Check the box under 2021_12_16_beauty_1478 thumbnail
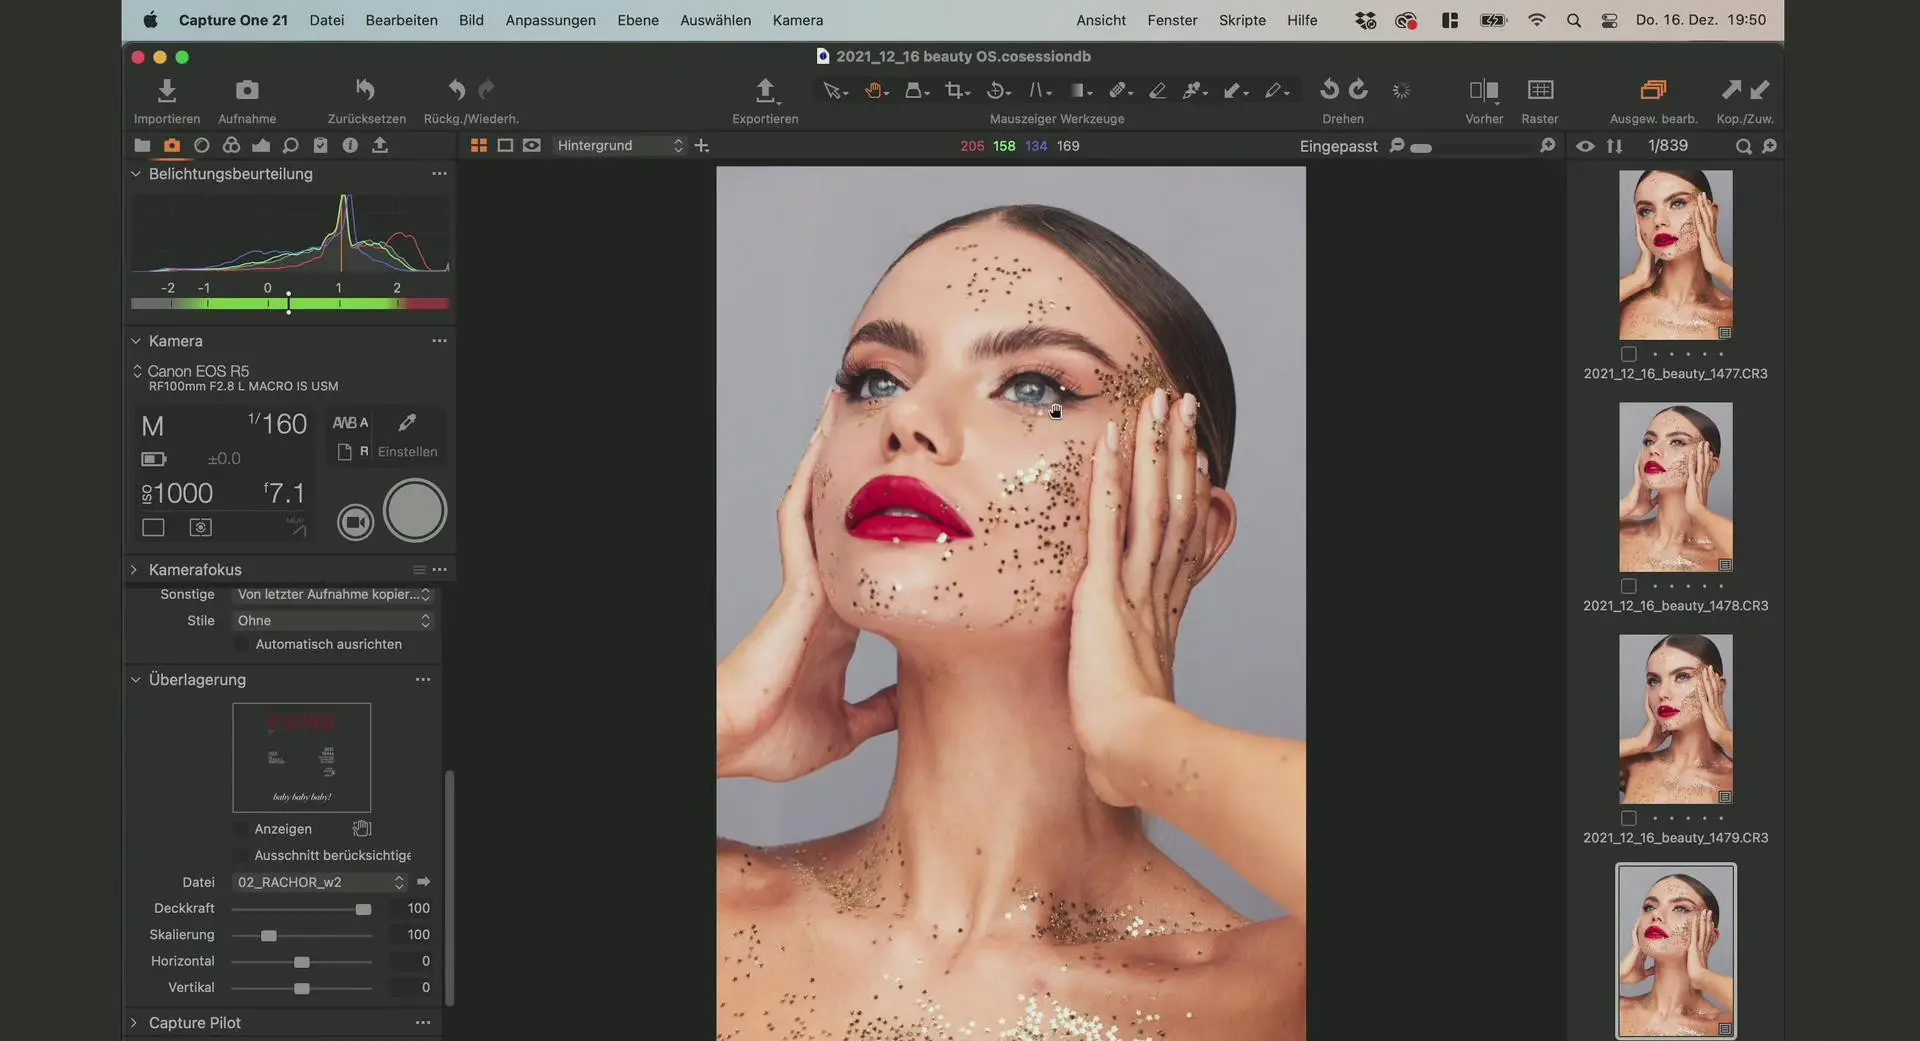The height and width of the screenshot is (1041, 1920). tap(1629, 586)
